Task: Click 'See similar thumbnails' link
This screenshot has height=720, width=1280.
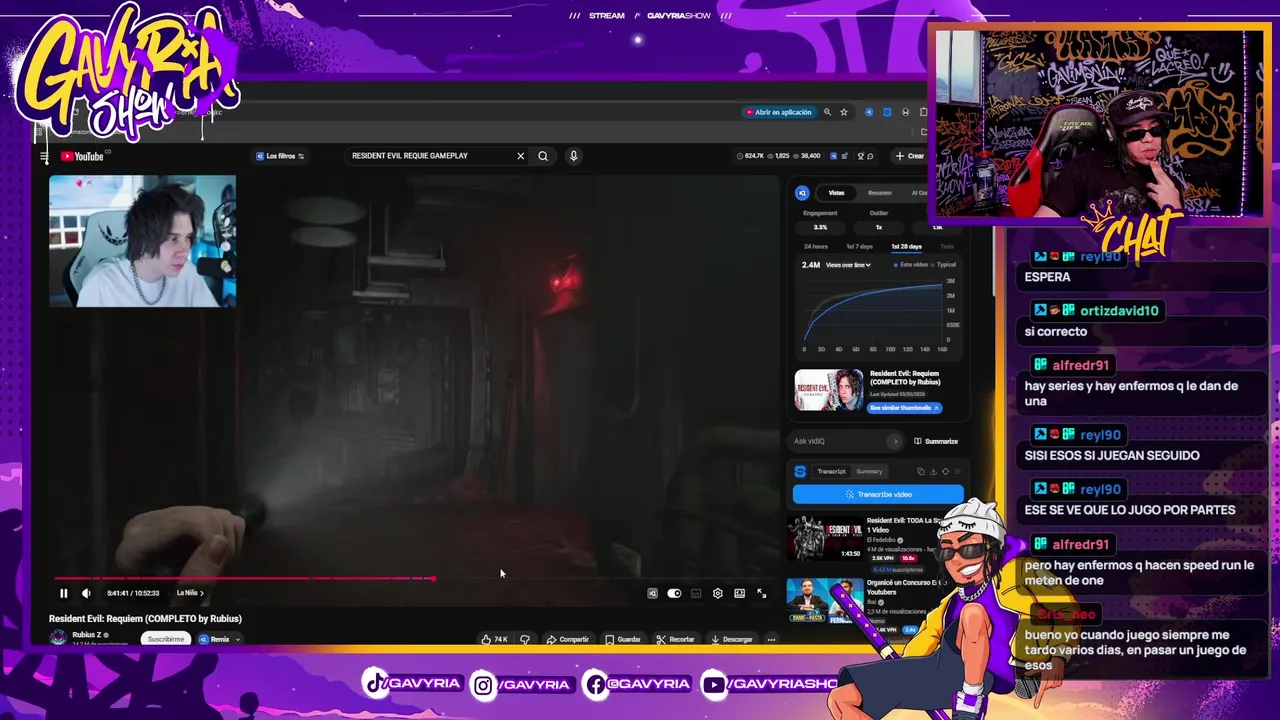Action: (904, 408)
